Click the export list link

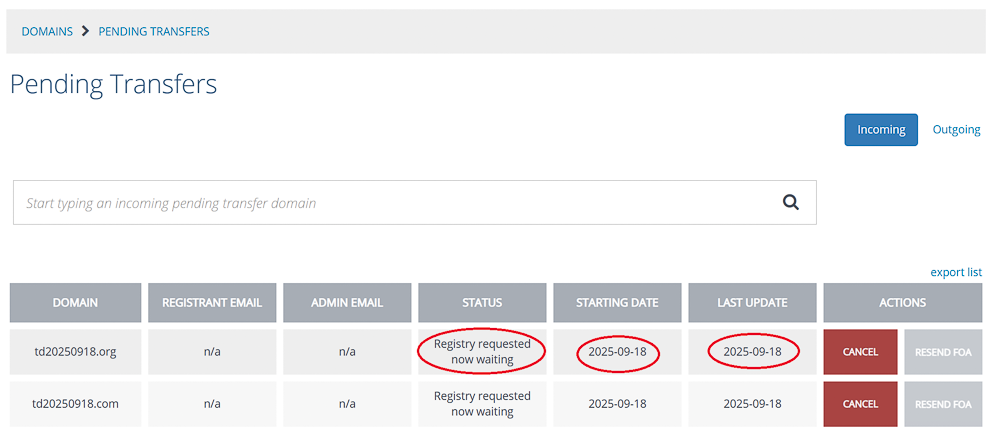(956, 272)
